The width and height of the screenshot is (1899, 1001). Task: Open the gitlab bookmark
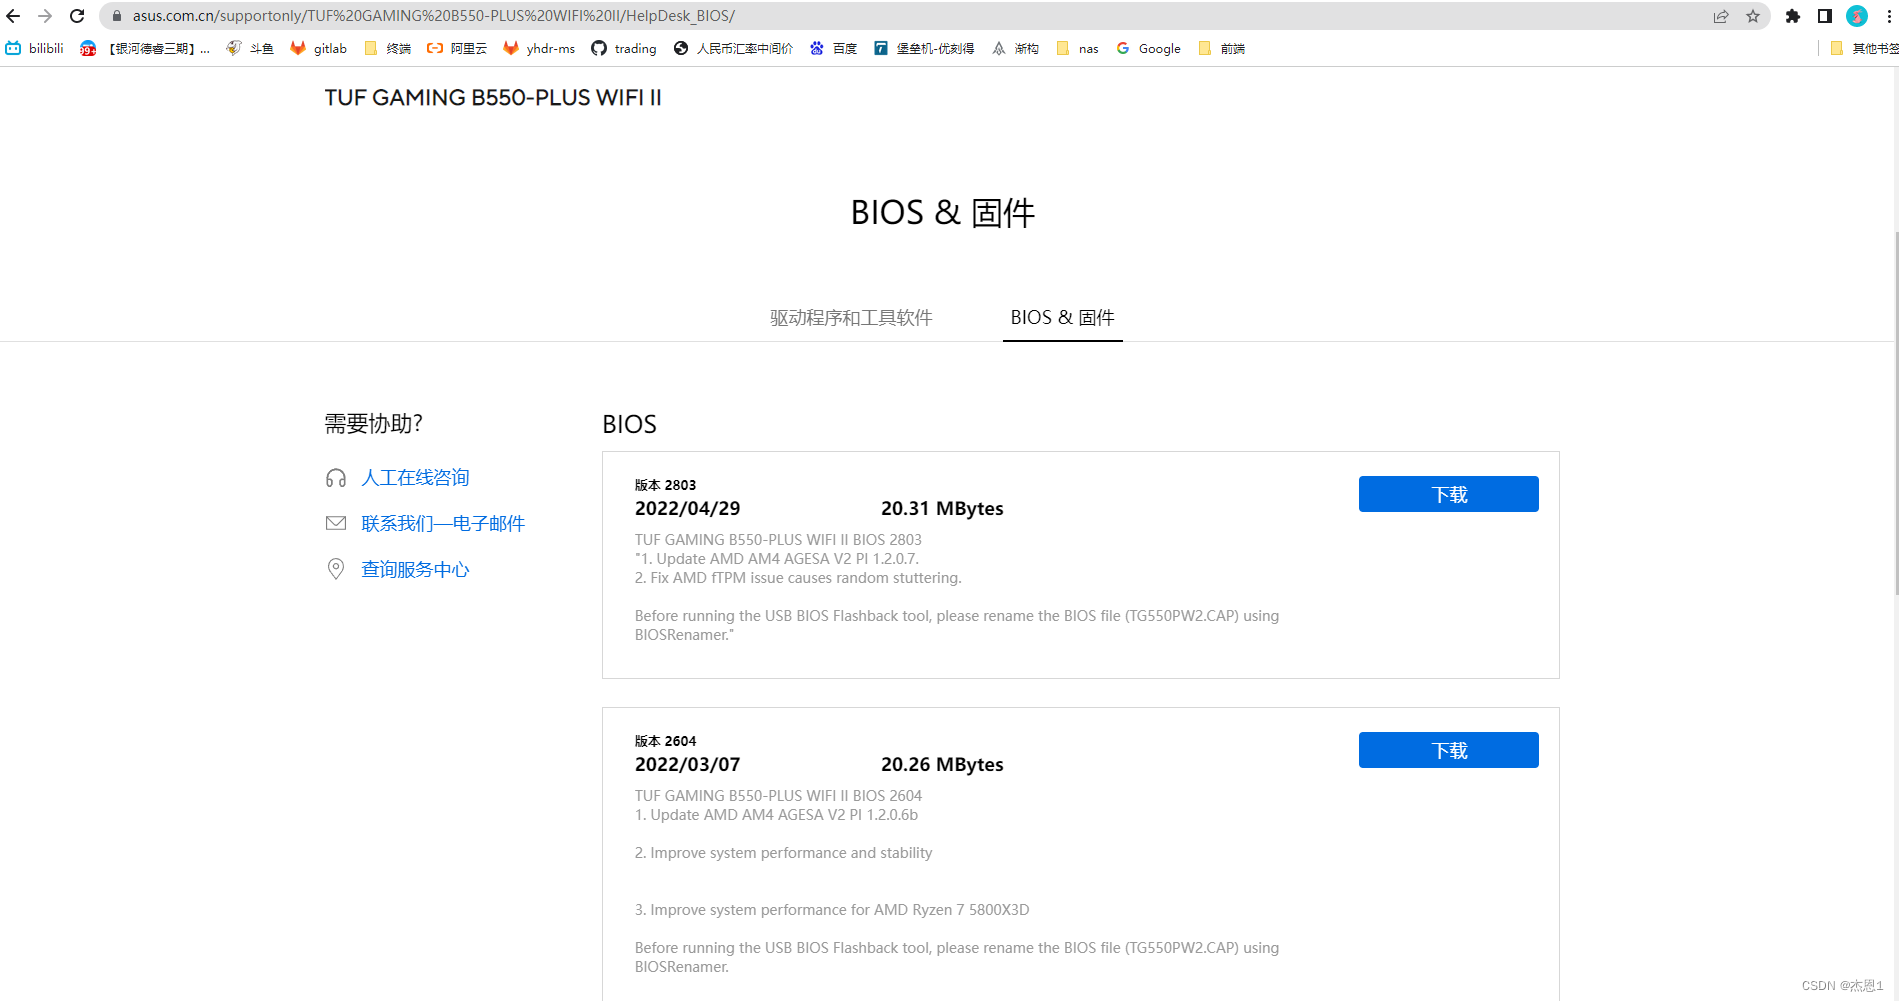point(319,48)
